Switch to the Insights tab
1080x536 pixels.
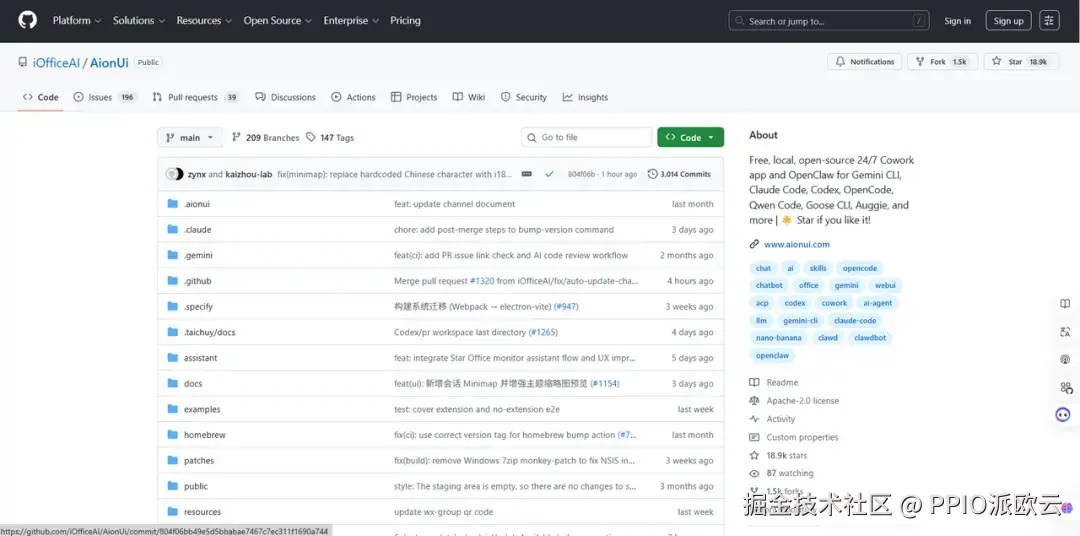pyautogui.click(x=585, y=97)
